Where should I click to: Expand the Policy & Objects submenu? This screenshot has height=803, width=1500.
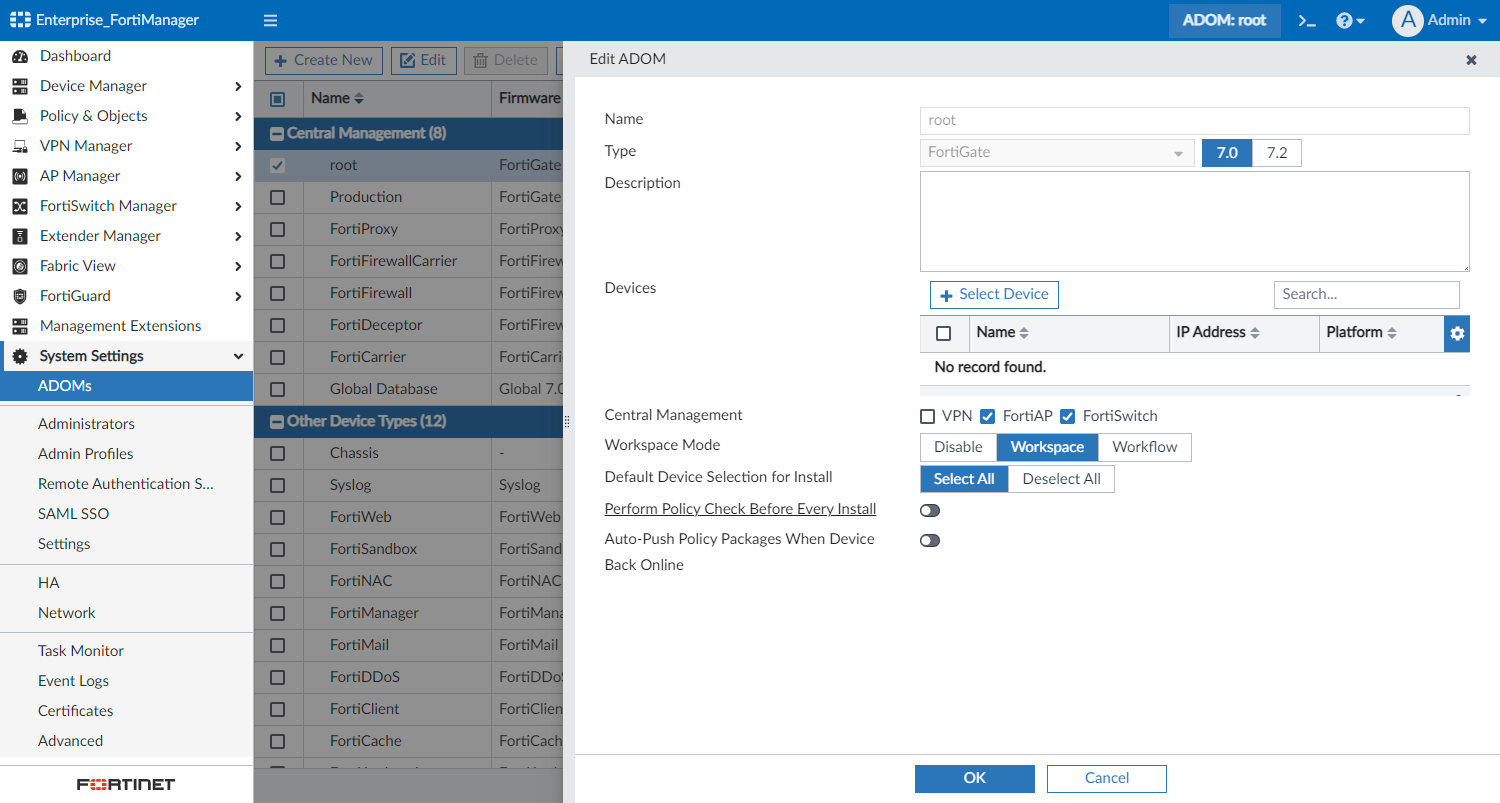click(238, 116)
